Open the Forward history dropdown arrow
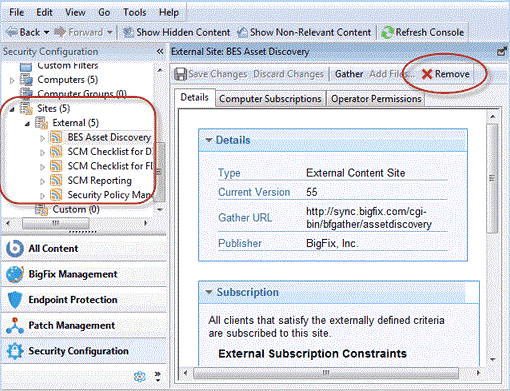The height and width of the screenshot is (391, 510). tap(110, 32)
